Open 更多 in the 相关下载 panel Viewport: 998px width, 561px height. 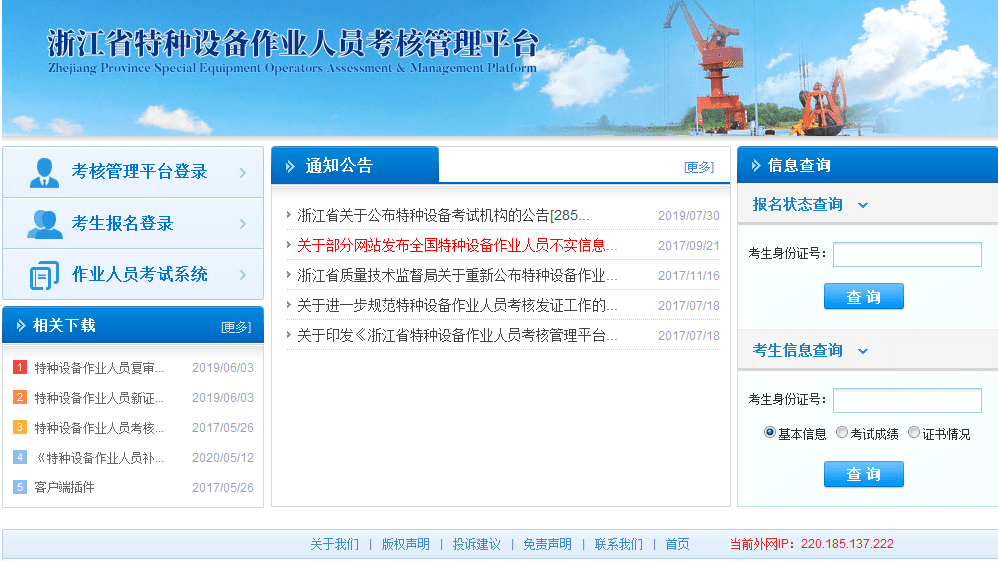(236, 327)
